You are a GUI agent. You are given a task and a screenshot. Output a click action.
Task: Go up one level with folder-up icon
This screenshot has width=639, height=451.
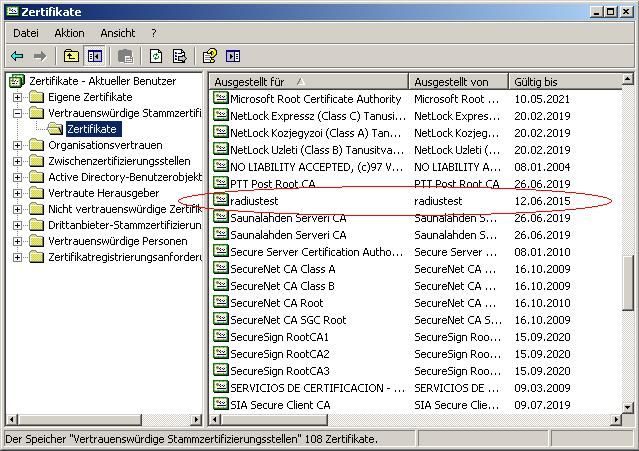point(71,56)
